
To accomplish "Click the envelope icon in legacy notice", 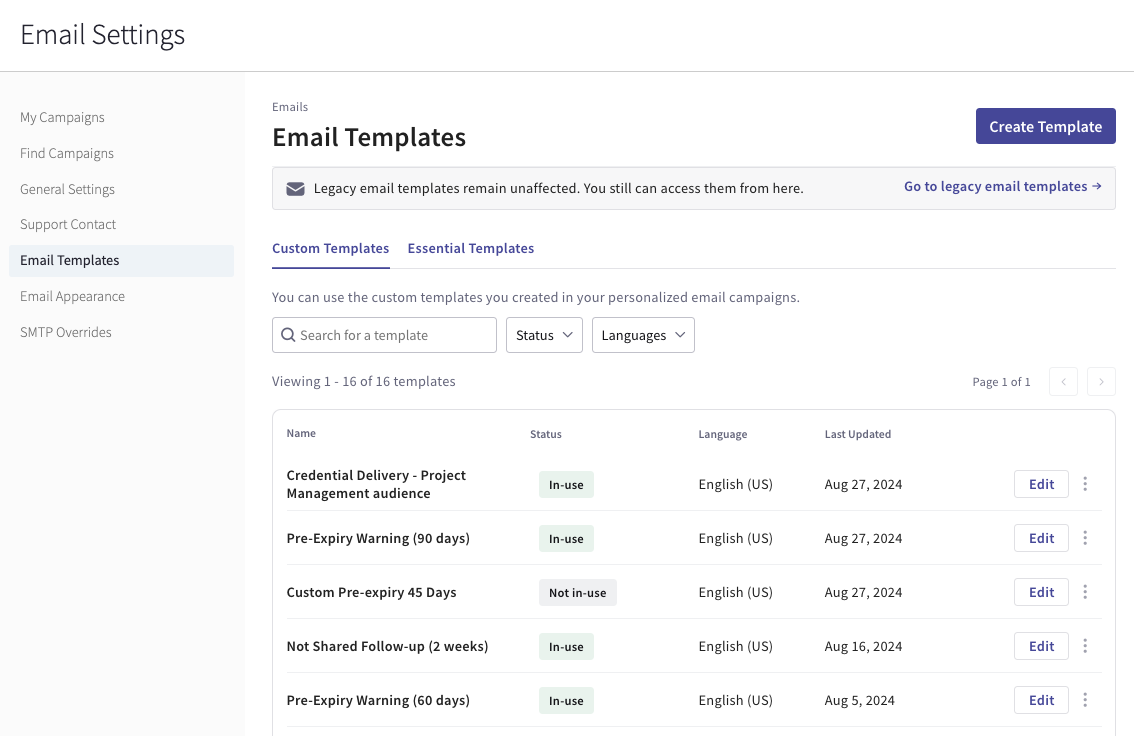I will 295,189.
